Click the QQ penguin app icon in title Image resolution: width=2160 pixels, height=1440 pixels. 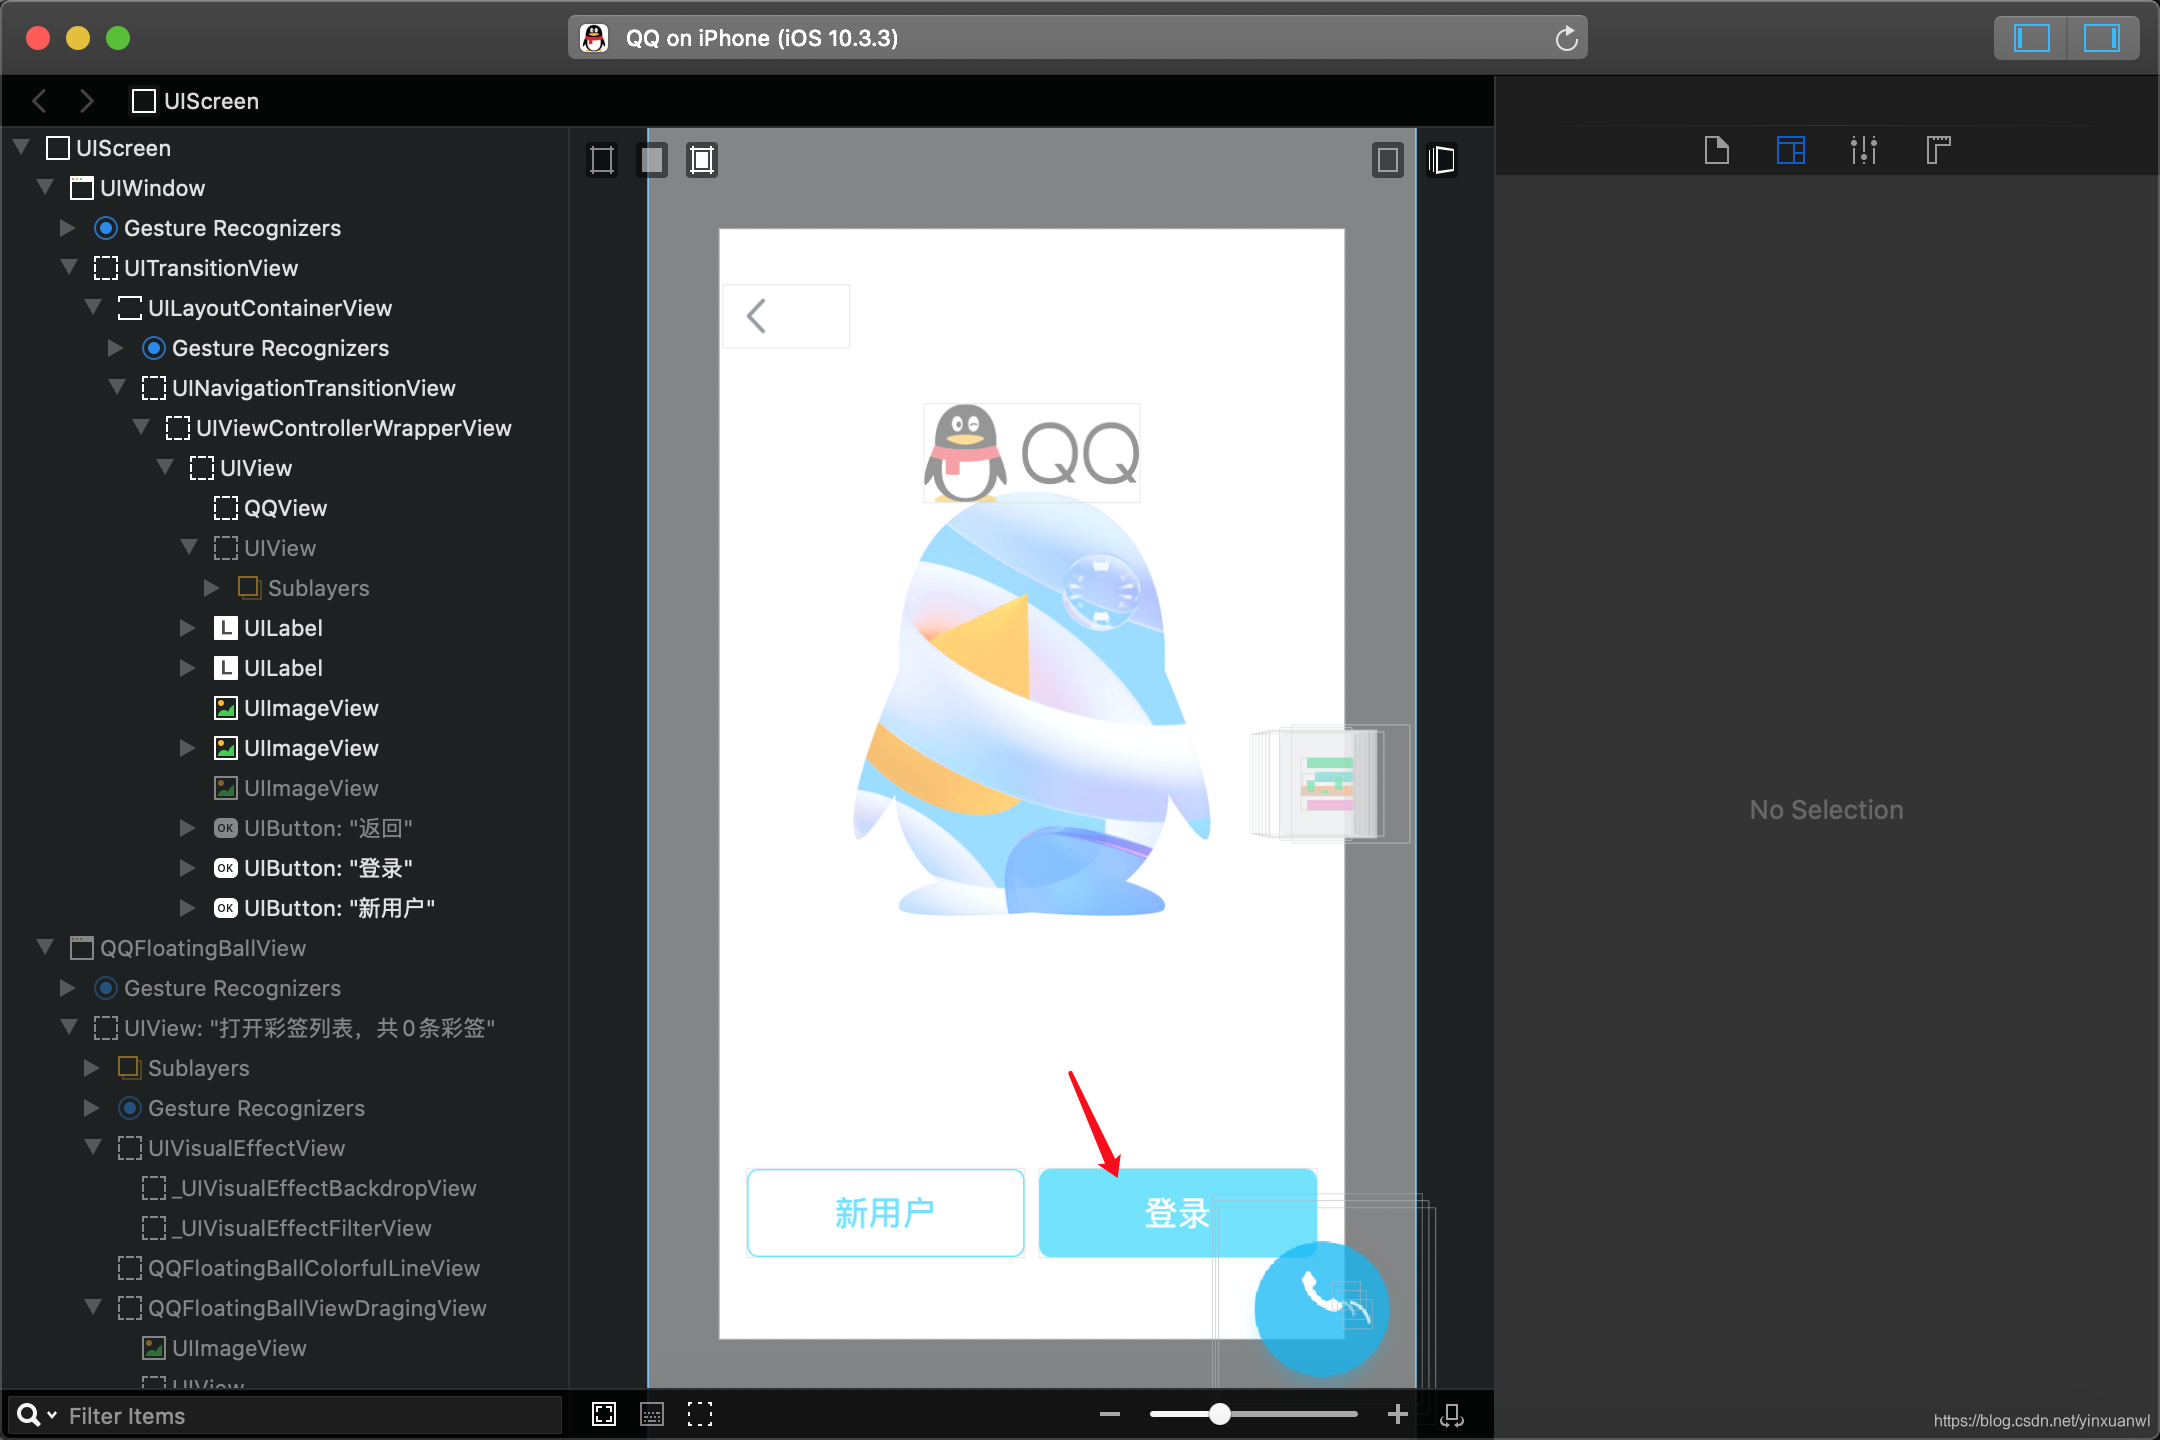tap(594, 38)
